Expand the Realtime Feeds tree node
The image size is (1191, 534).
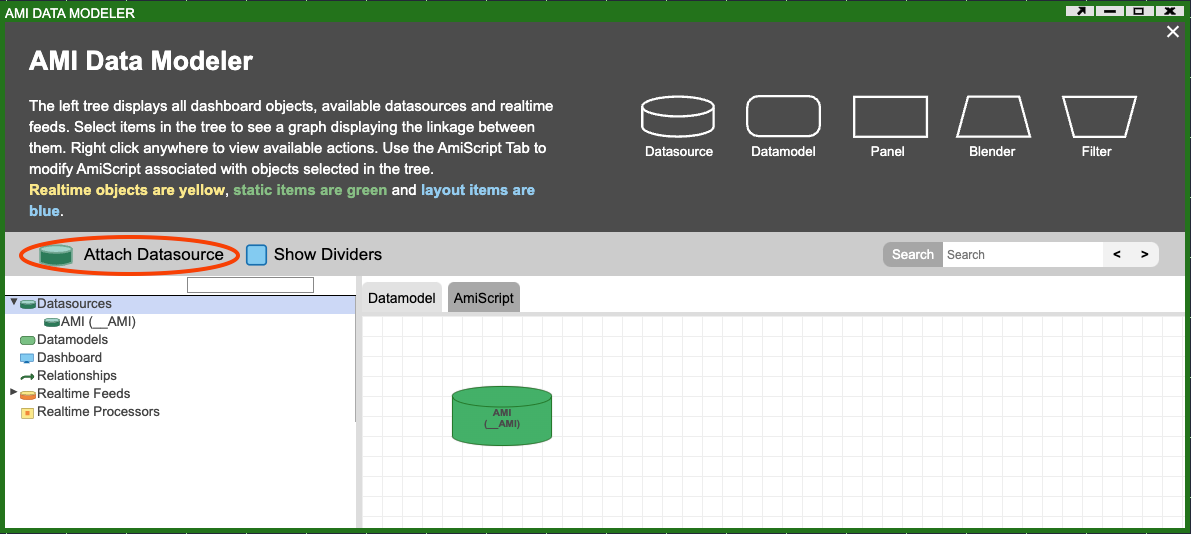(14, 392)
